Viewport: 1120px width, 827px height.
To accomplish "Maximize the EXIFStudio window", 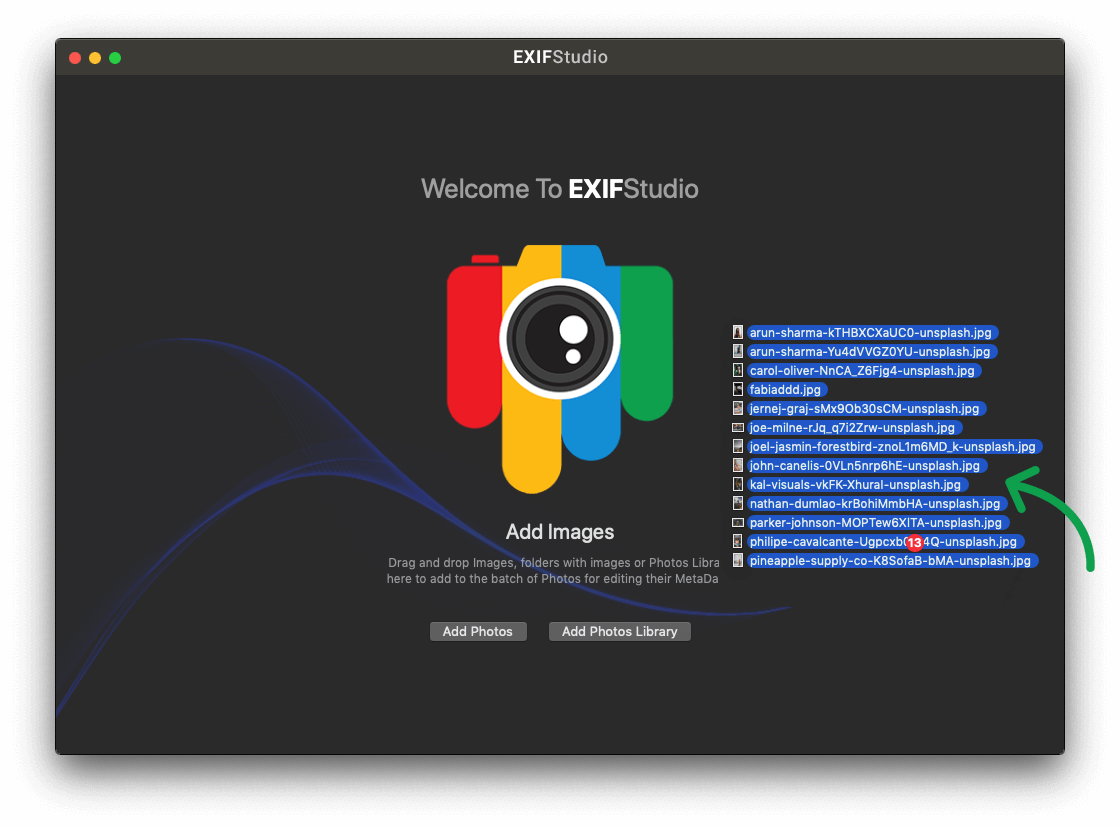I will [x=115, y=58].
